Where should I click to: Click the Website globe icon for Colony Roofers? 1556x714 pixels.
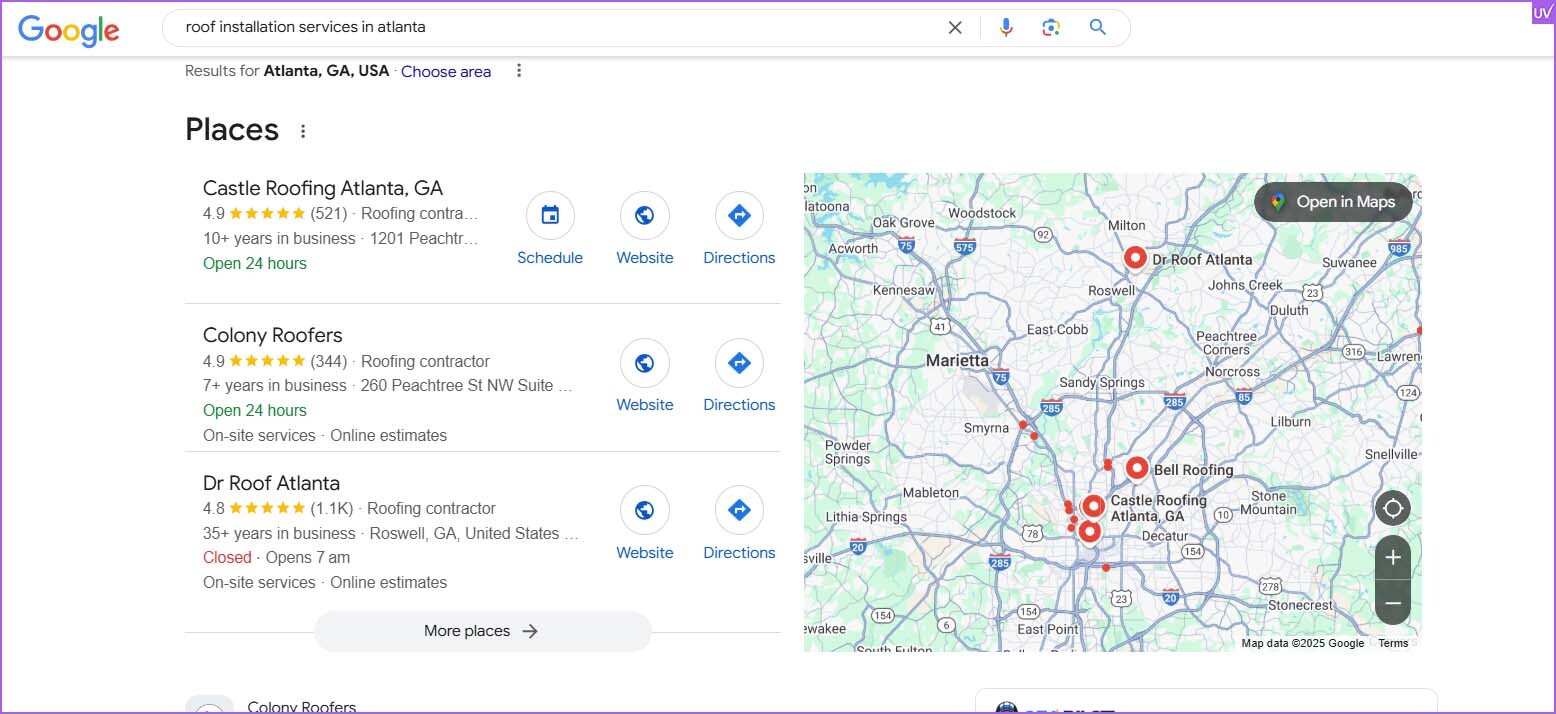point(645,363)
